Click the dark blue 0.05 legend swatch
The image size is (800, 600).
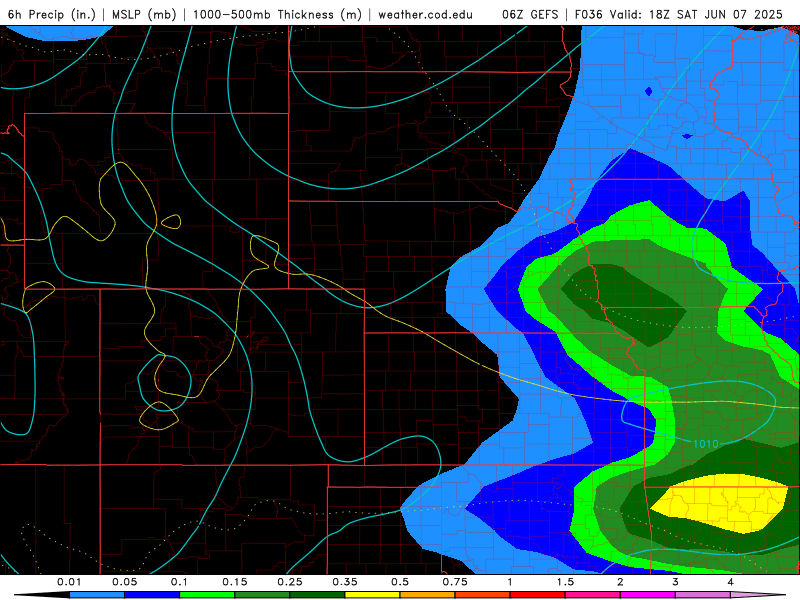click(x=152, y=595)
